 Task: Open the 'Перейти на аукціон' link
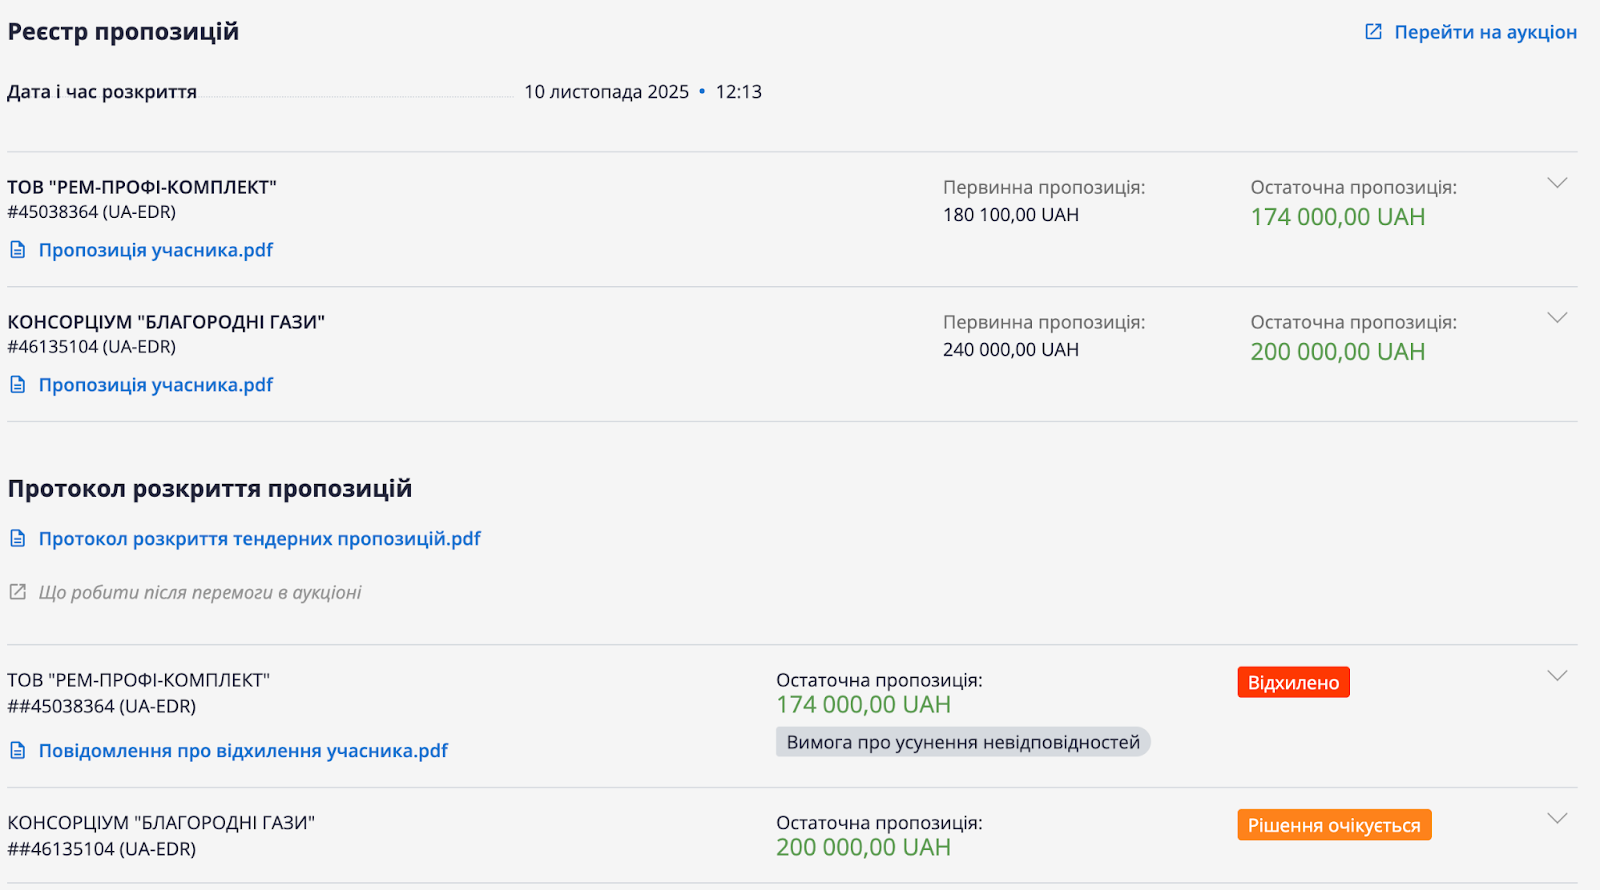(x=1485, y=32)
